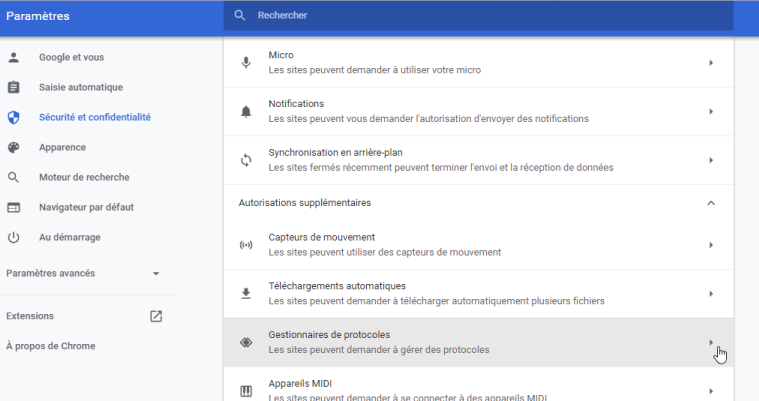Expand the Paramètres avancés dropdown arrow
Screen dimensions: 759x401
[x=156, y=273]
